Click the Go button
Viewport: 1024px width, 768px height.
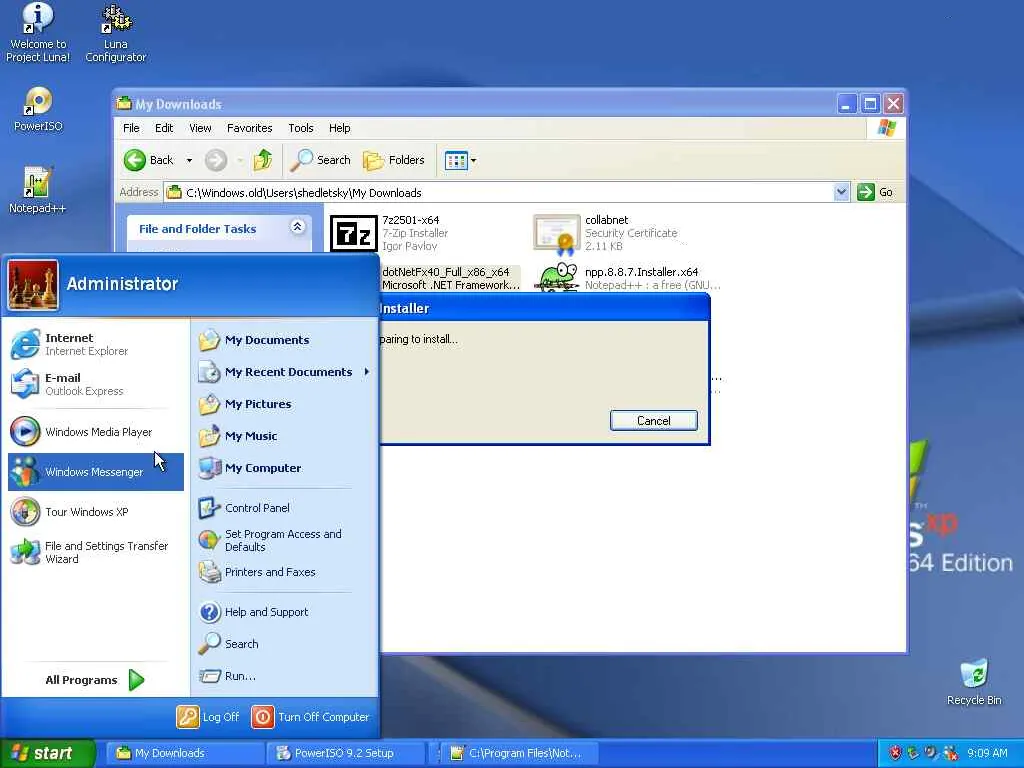coord(875,192)
